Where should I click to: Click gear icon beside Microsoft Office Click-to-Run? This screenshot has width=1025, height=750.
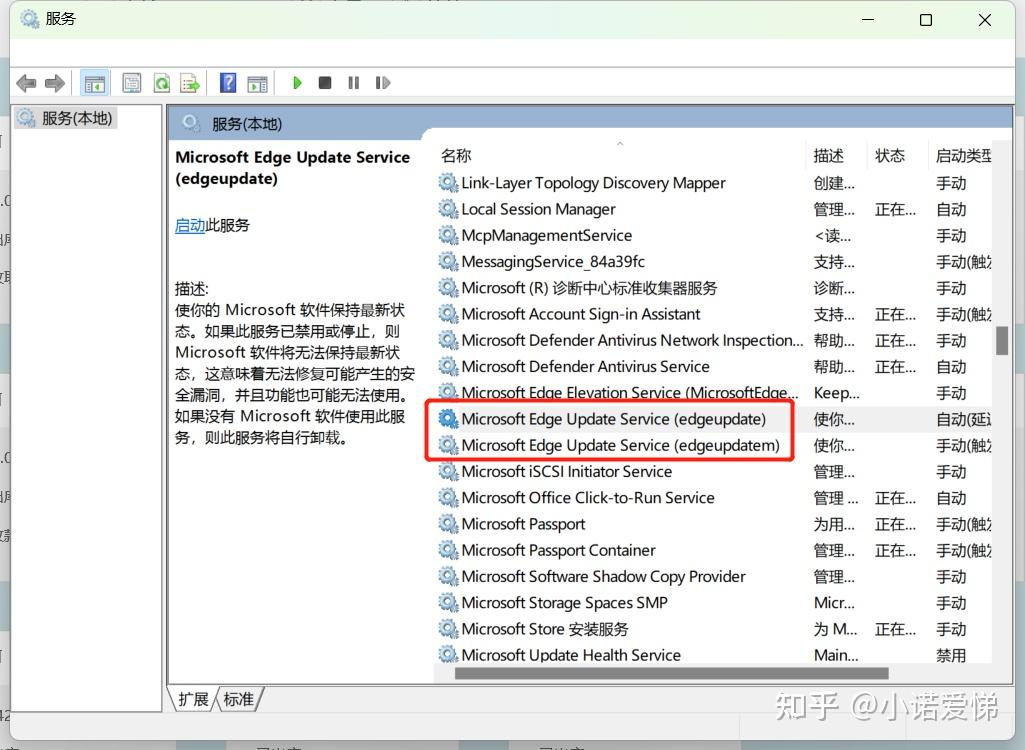coord(448,498)
